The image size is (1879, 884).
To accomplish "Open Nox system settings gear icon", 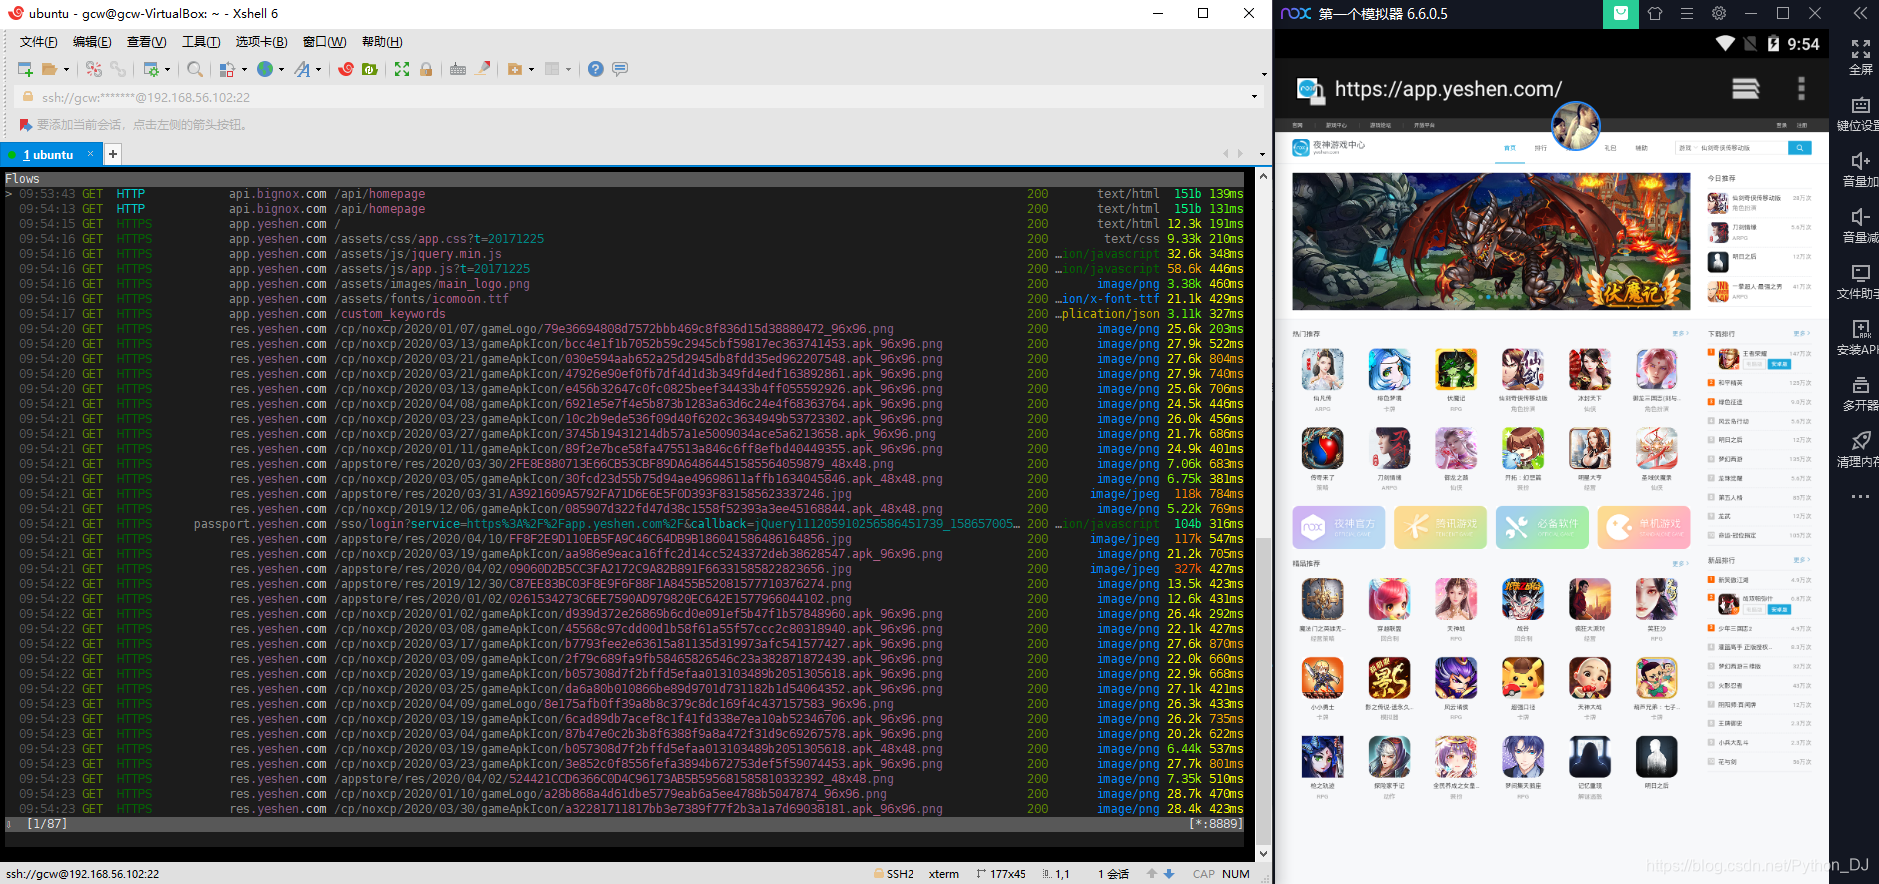I will (x=1719, y=14).
